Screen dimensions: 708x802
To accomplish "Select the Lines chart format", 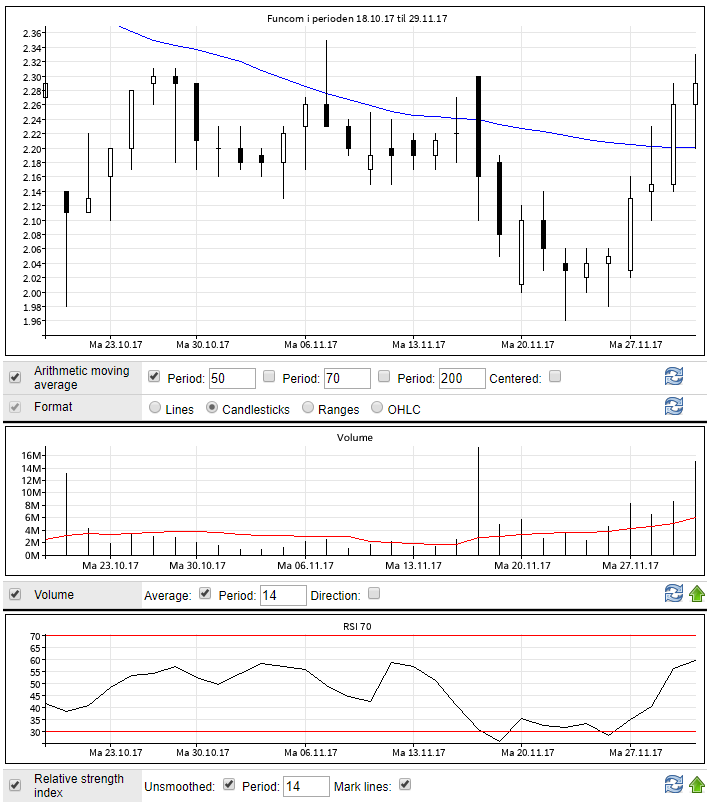I will point(154,408).
